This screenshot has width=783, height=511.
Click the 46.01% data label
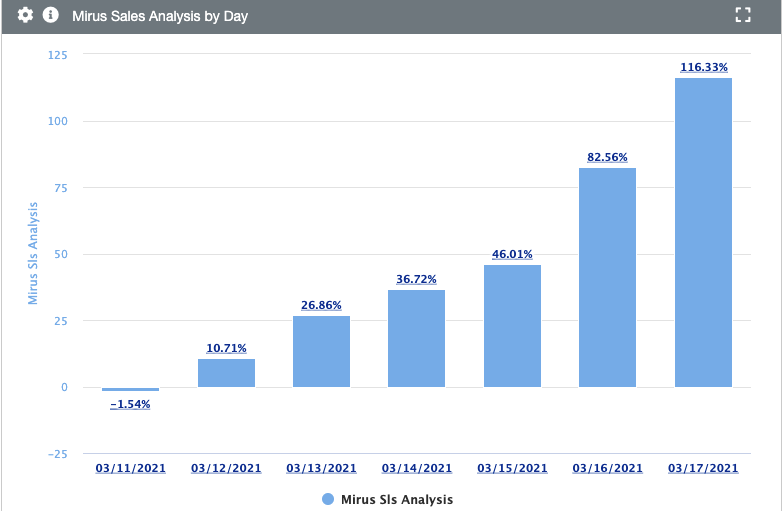tap(512, 254)
